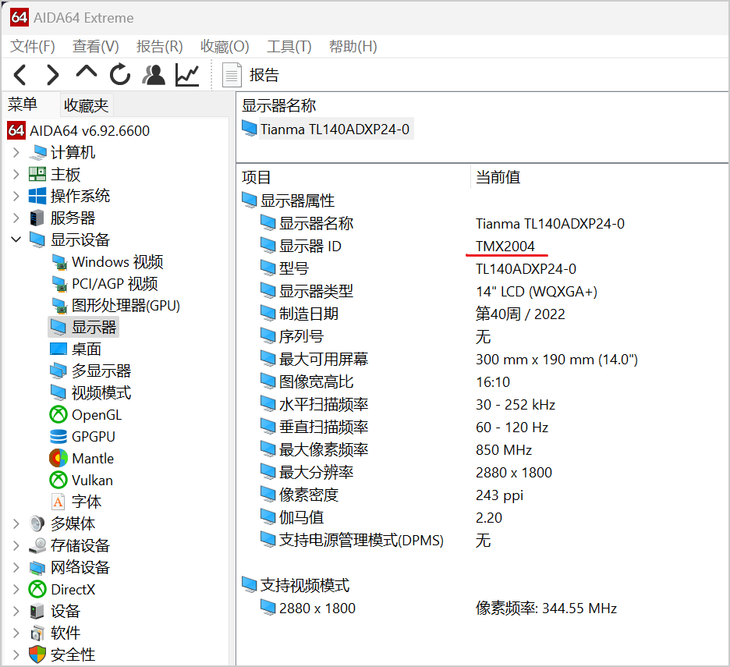
Task: Click the 当前值 column header
Action: click(498, 177)
